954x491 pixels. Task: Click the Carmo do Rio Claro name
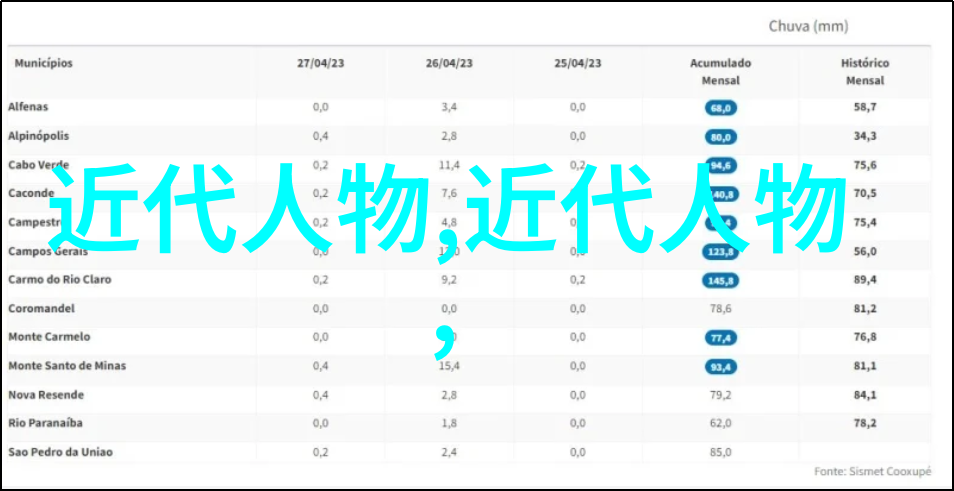(x=60, y=280)
